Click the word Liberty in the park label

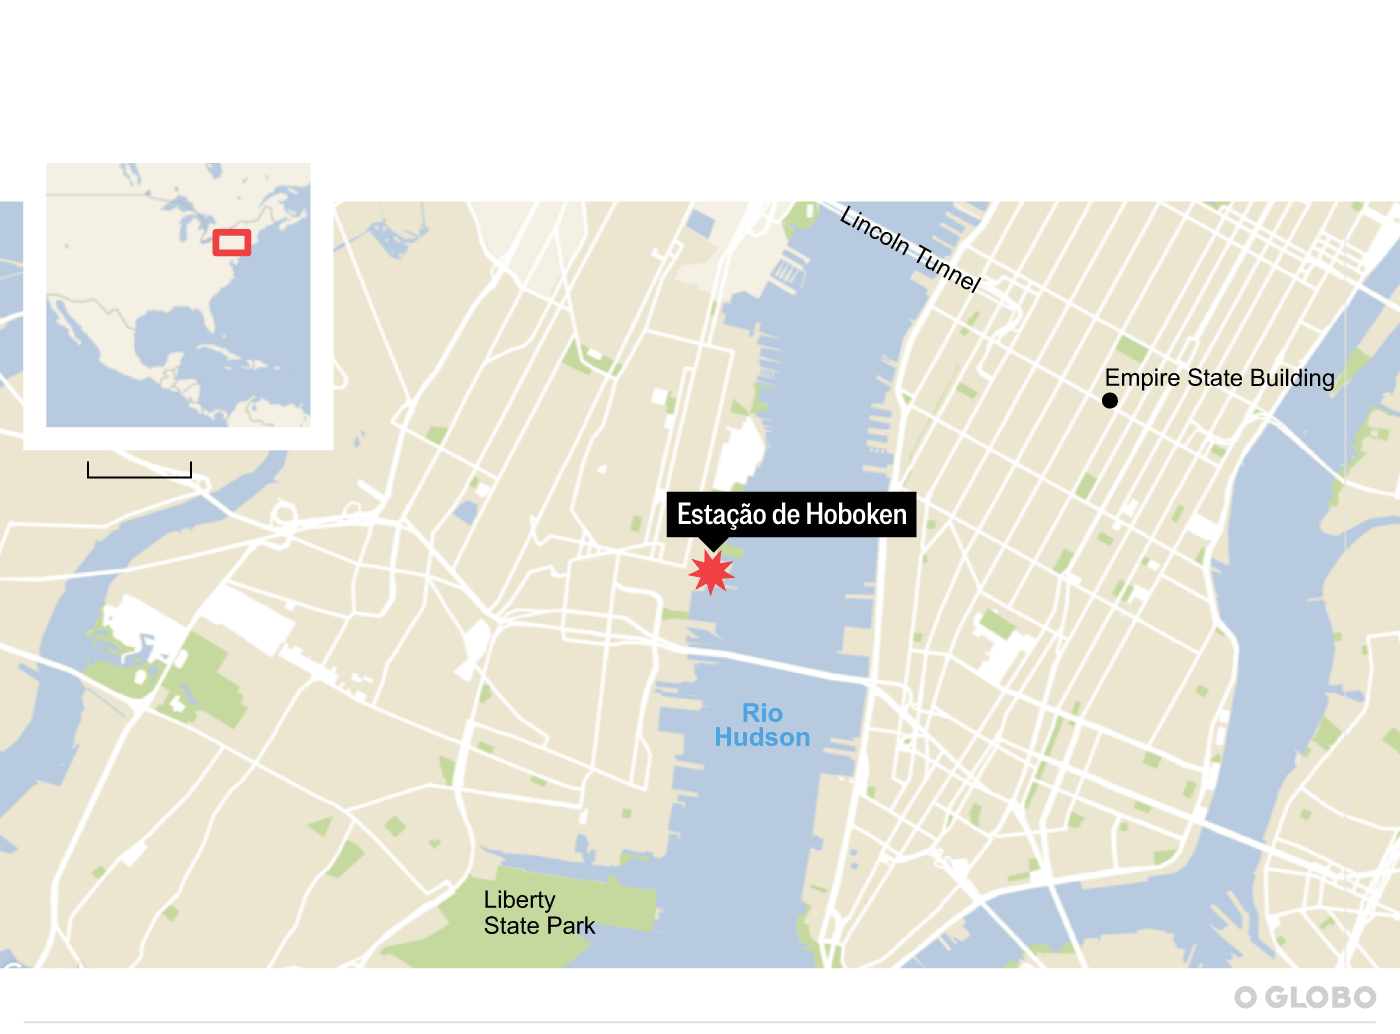(x=519, y=900)
